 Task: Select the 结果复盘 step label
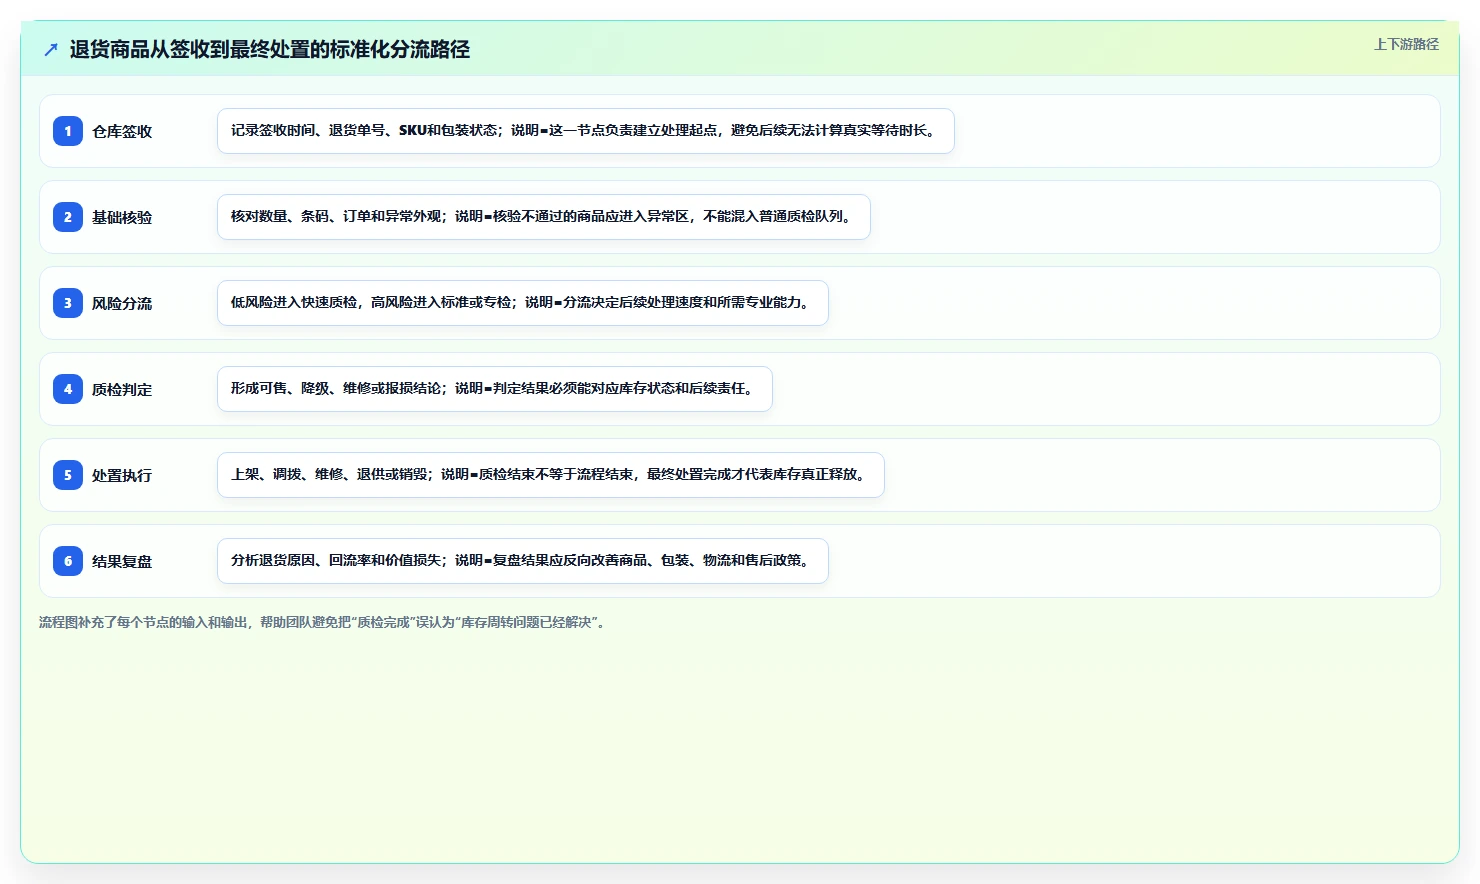click(122, 561)
